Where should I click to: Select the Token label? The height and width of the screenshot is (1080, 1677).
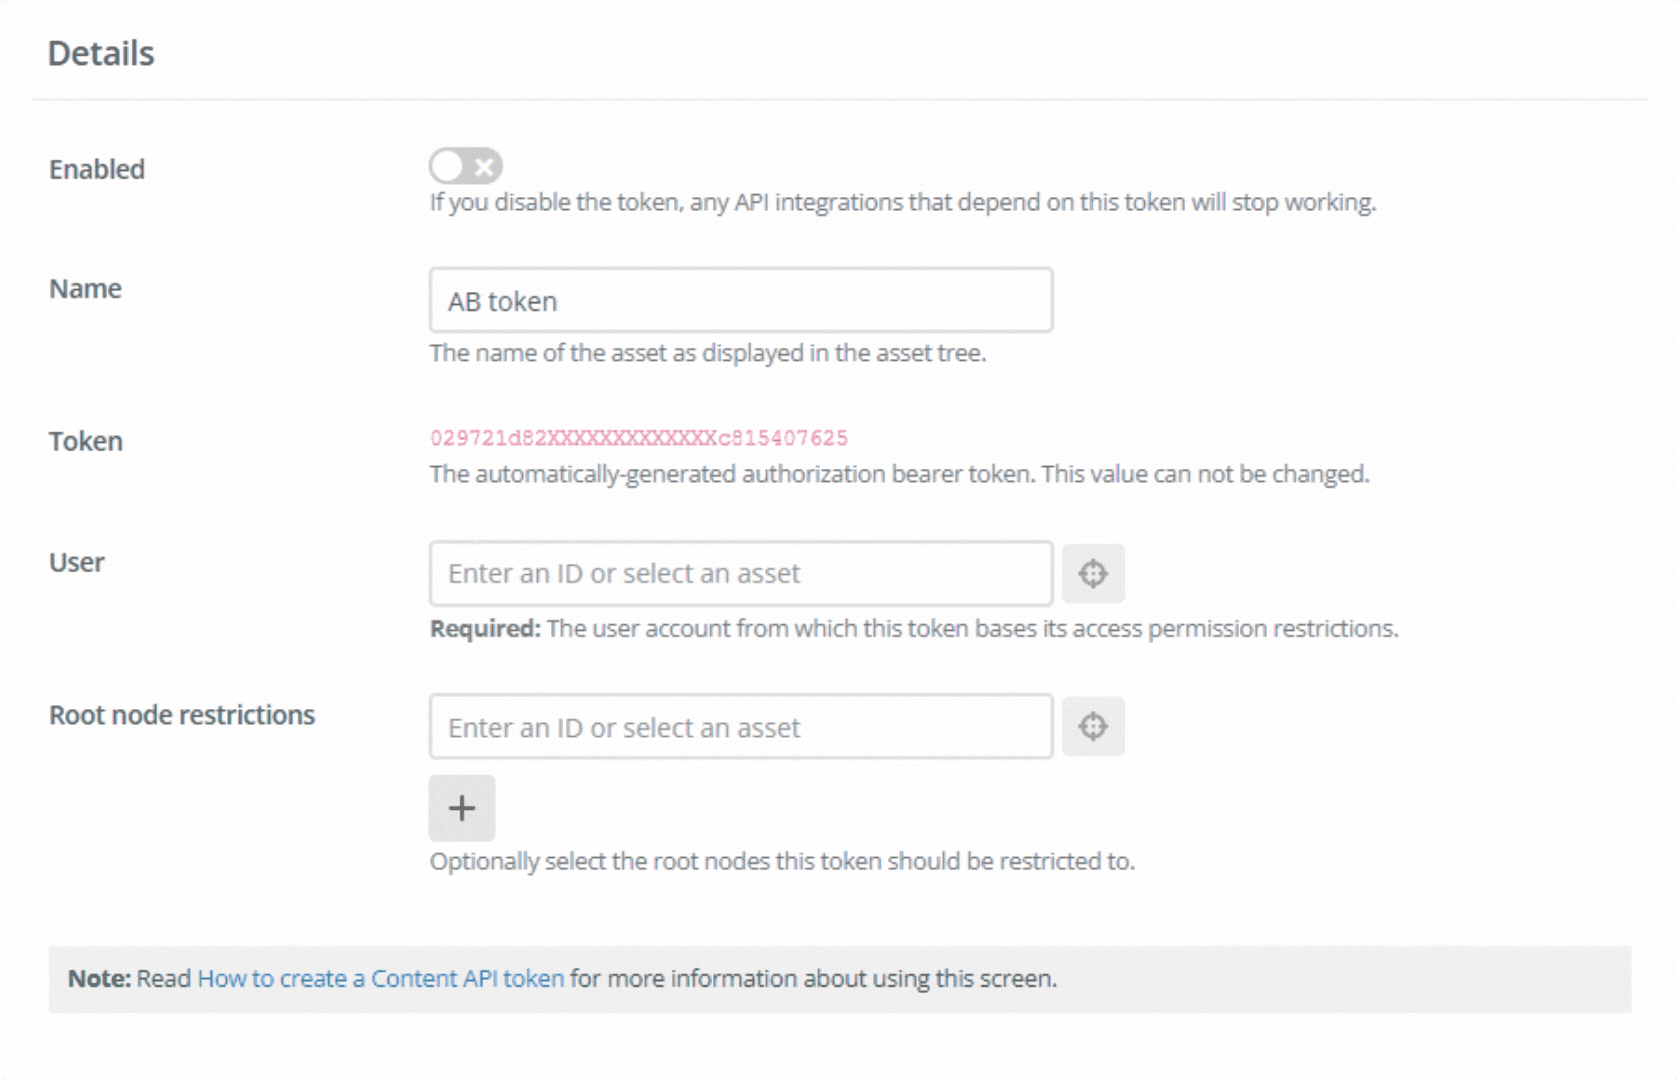point(84,440)
